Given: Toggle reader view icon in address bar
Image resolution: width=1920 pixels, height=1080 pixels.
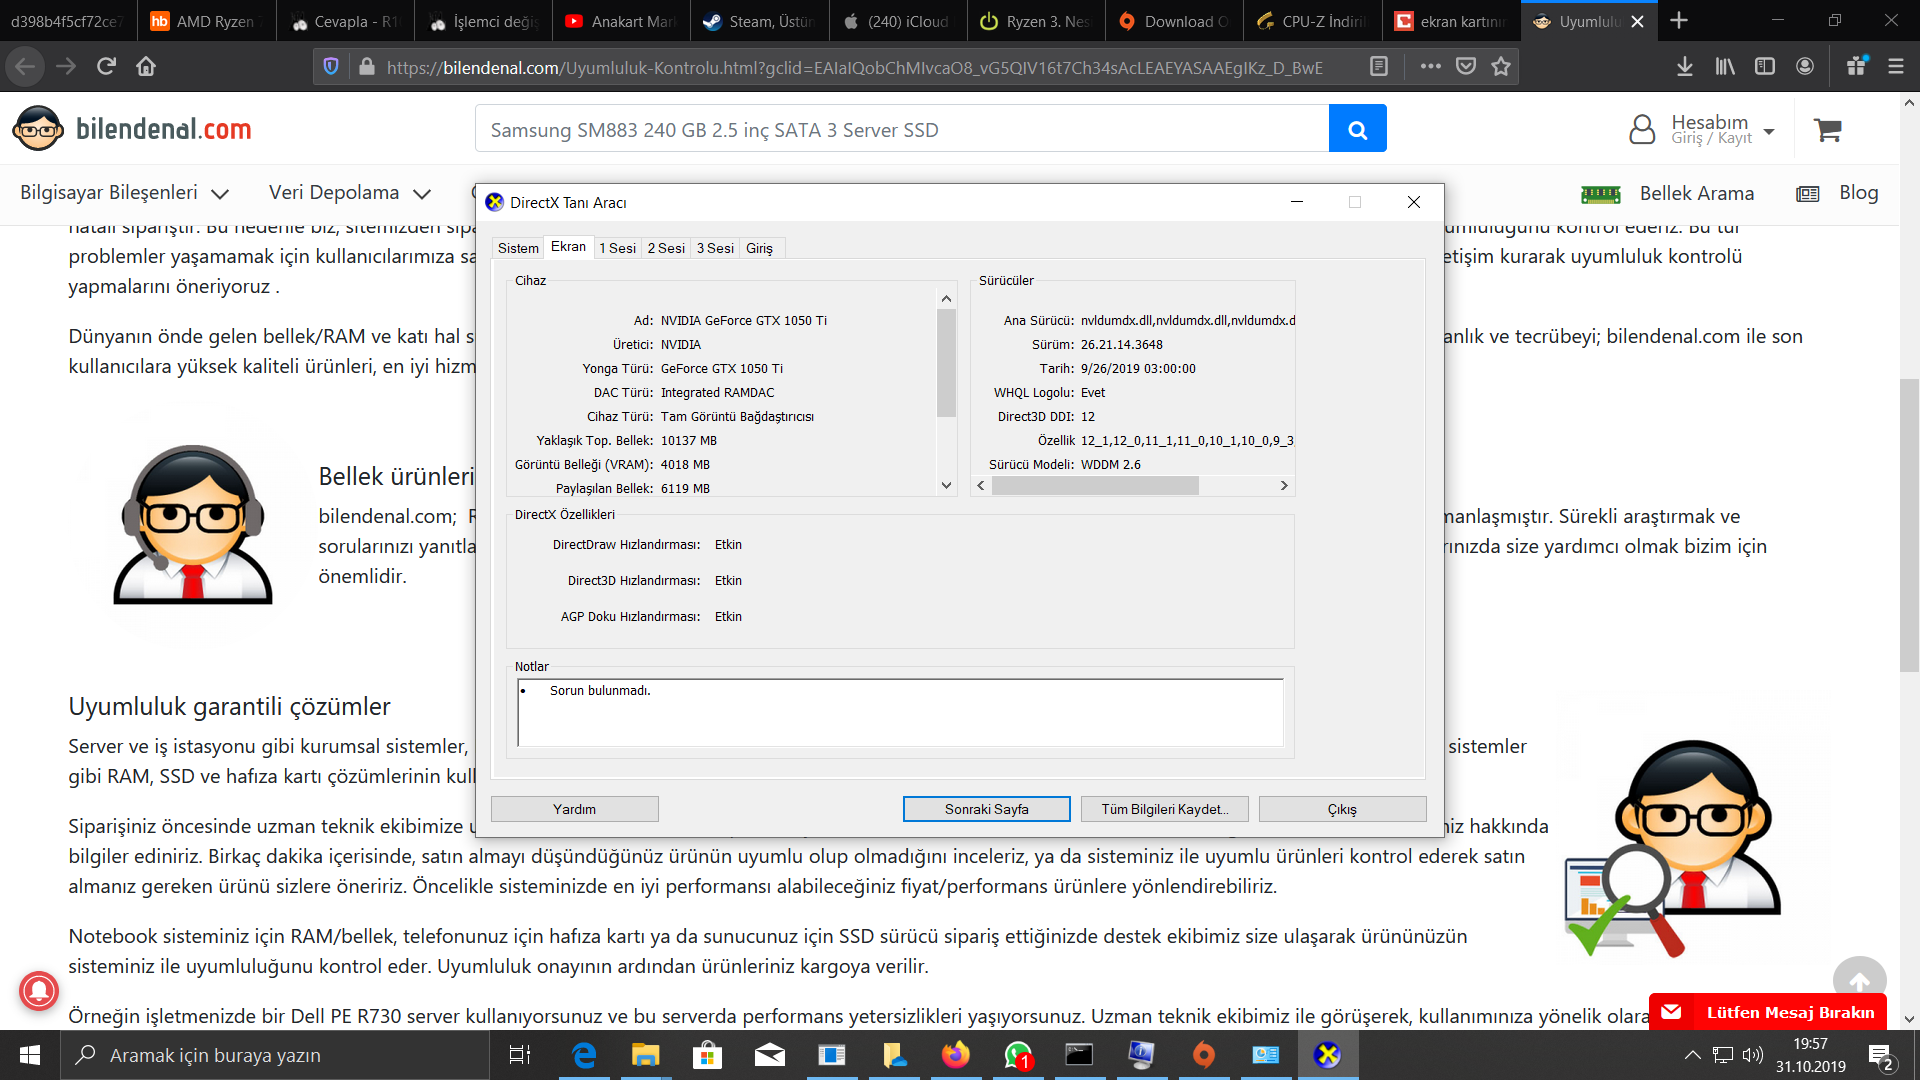Looking at the screenshot, I should tap(1379, 66).
